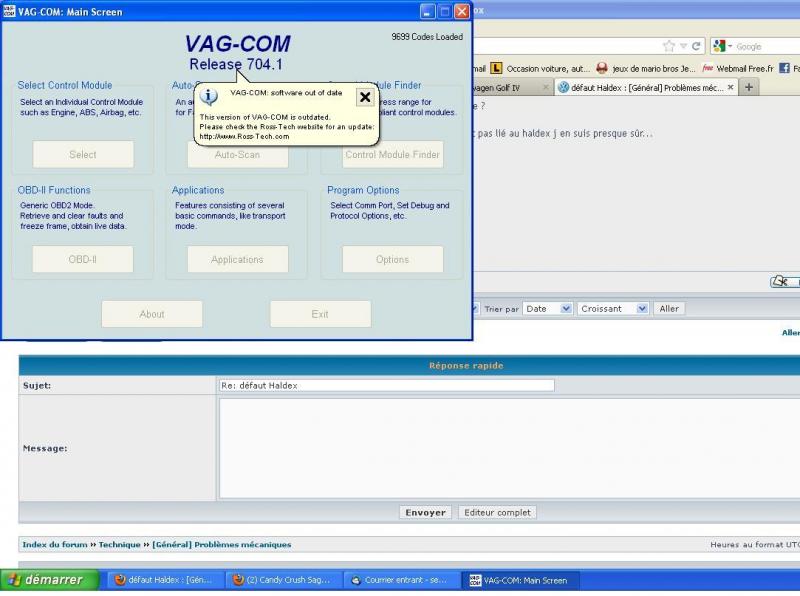Click the Release 704.1 version text
Image resolution: width=800 pixels, height=596 pixels.
tap(236, 64)
